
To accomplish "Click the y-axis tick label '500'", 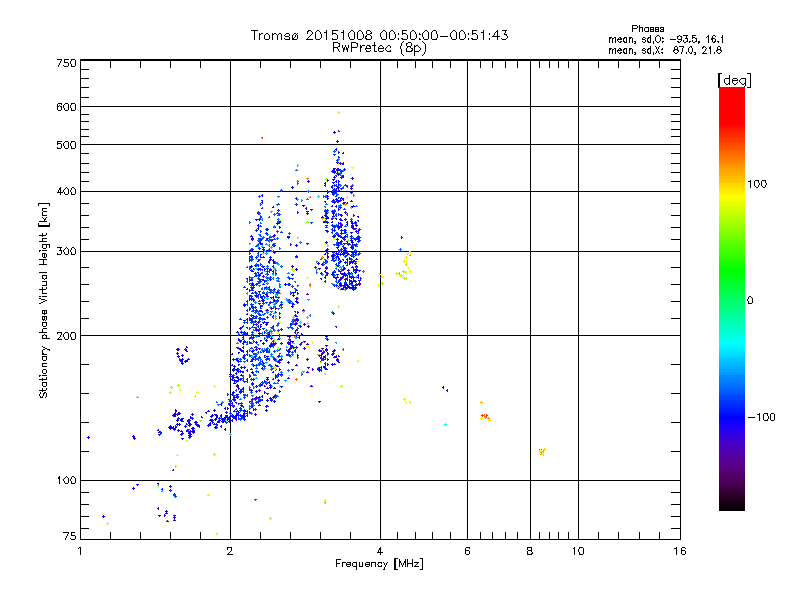I will click(x=66, y=145).
